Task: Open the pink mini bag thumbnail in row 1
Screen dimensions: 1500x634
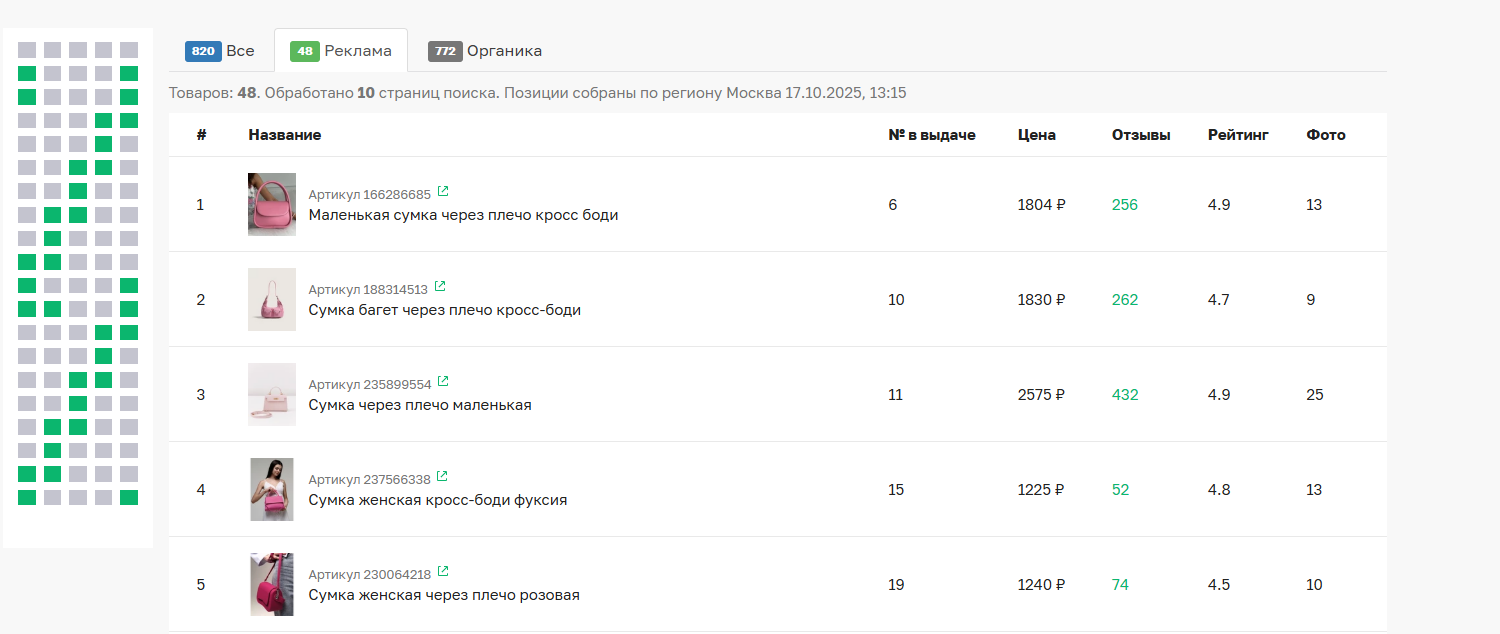Action: 272,204
